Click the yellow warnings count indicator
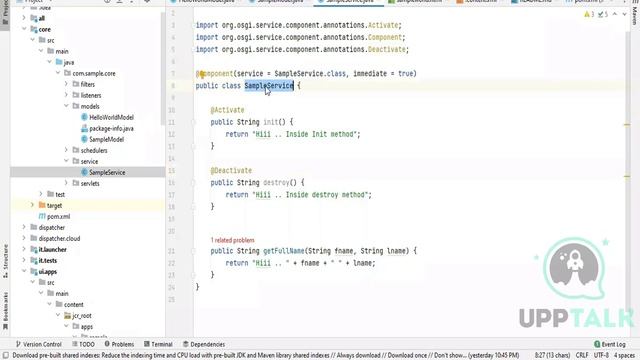The image size is (640, 360). point(589,14)
